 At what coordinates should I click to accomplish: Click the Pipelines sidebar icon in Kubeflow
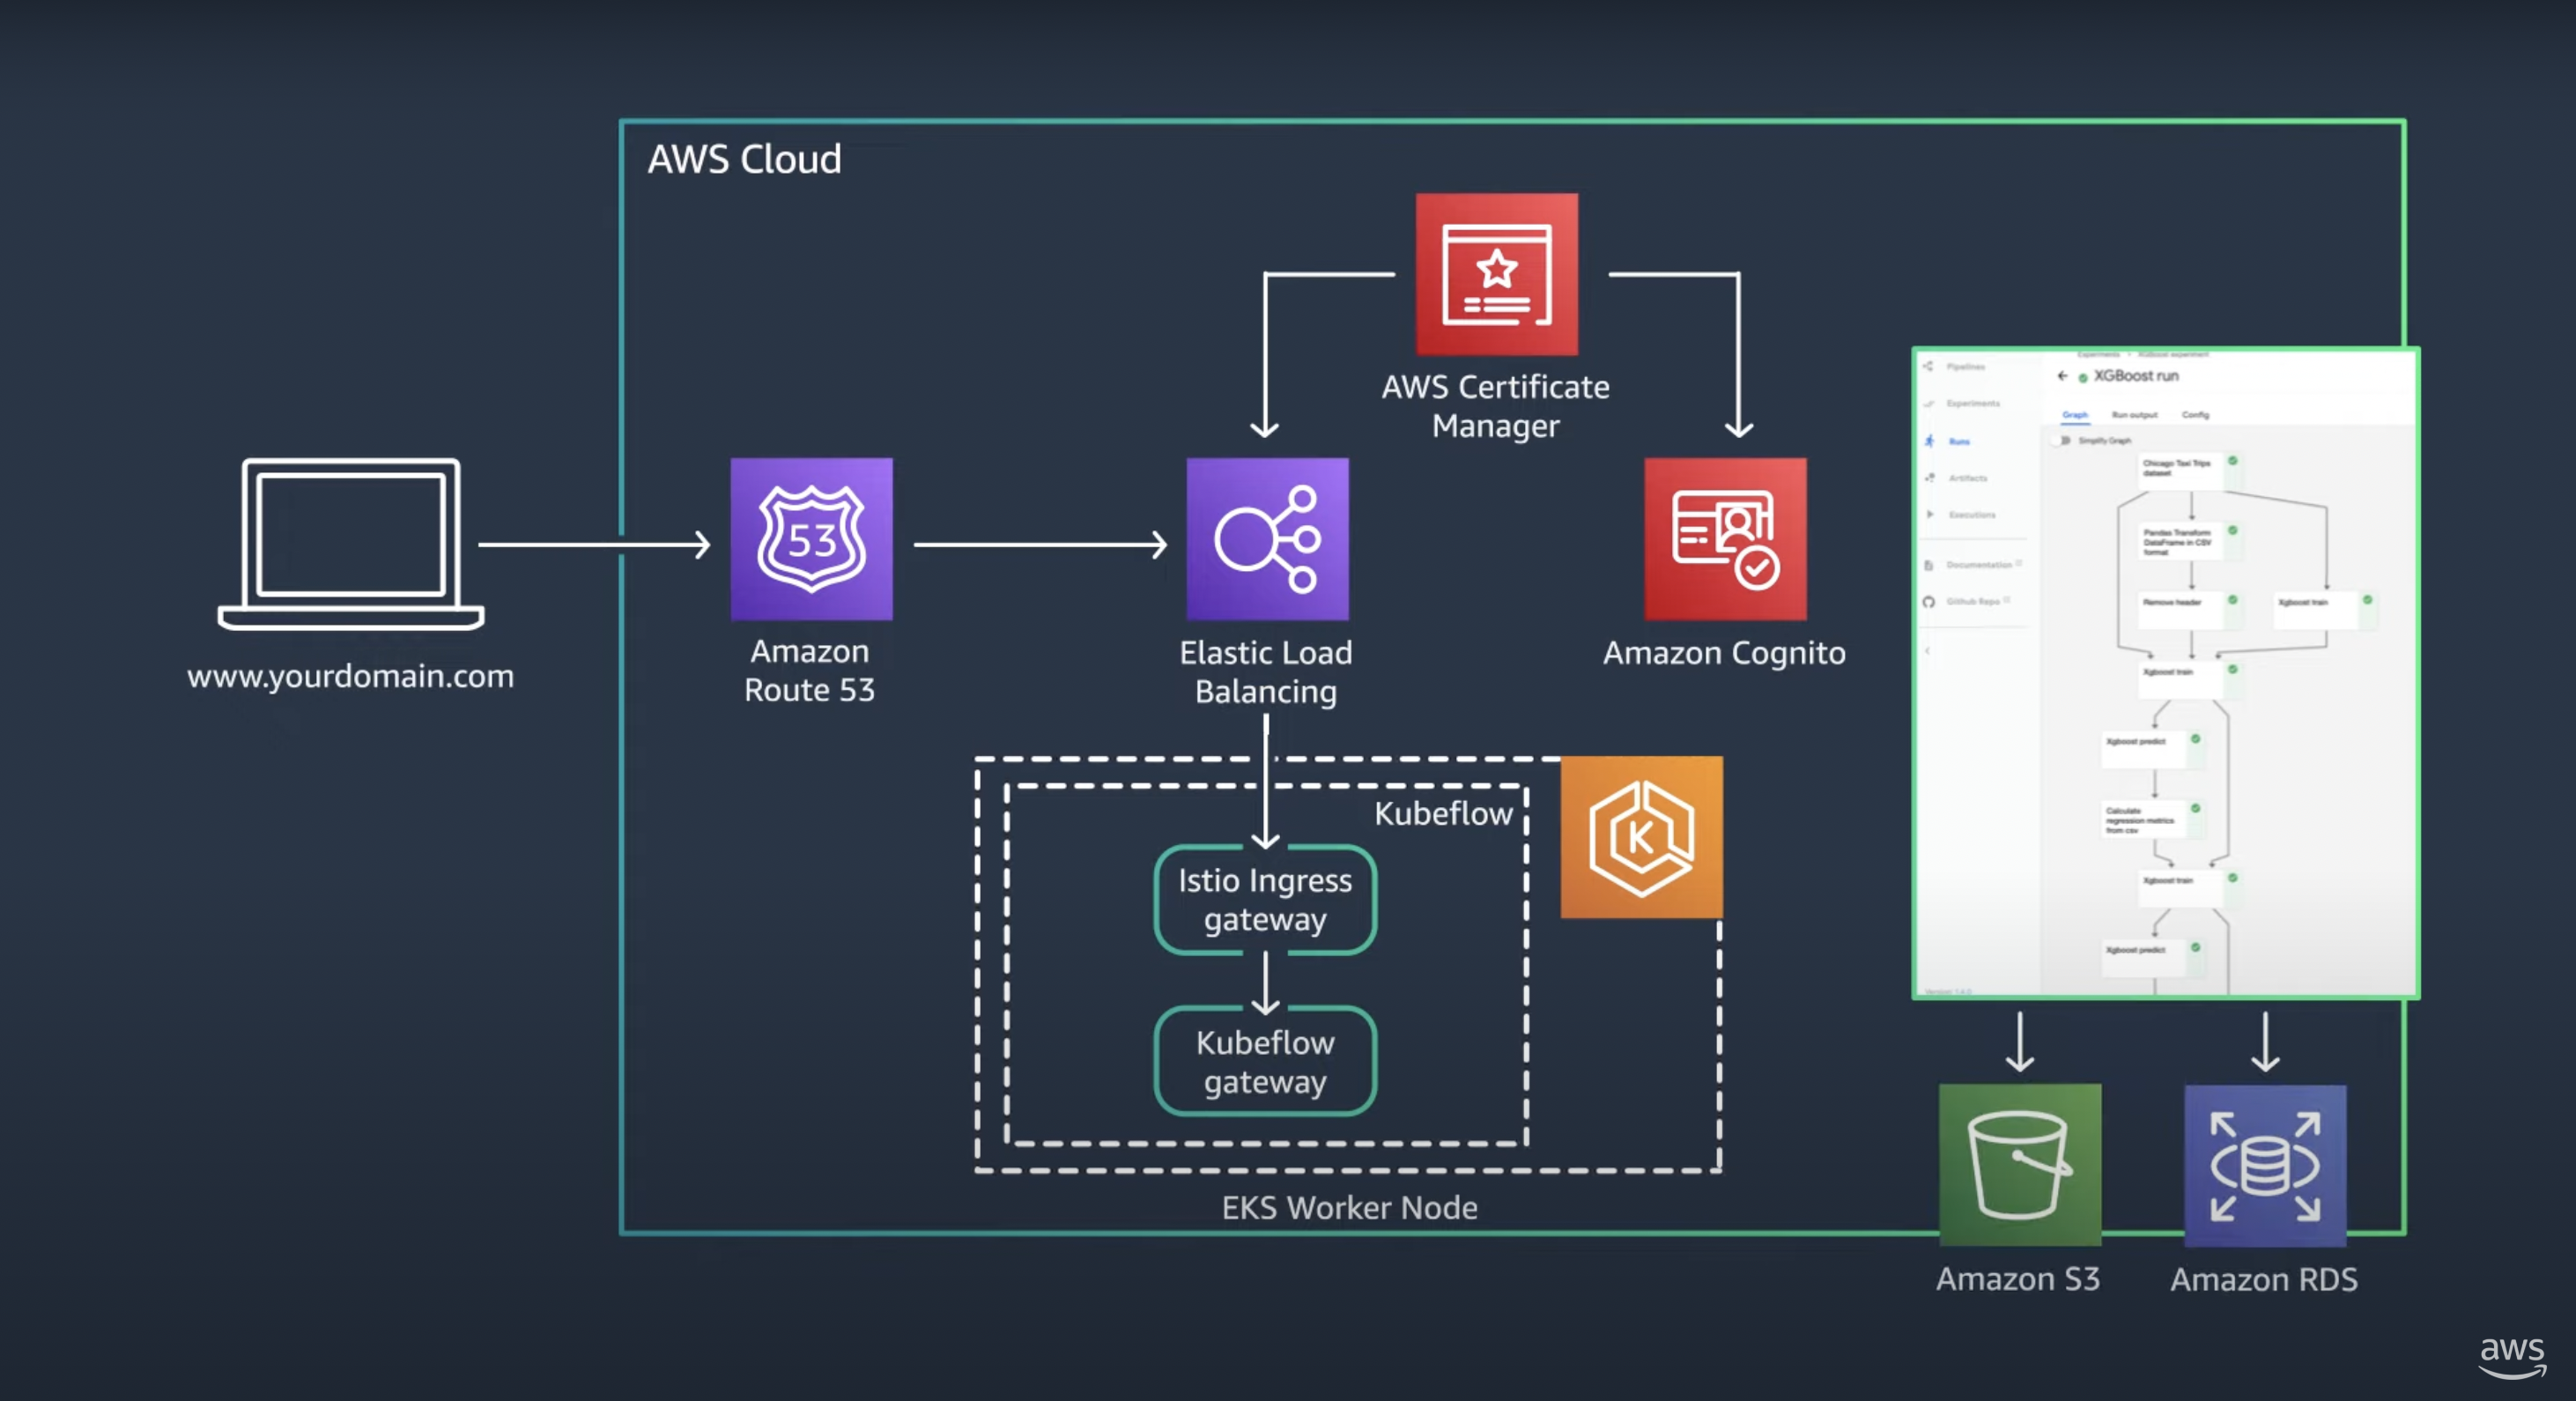pos(1928,367)
